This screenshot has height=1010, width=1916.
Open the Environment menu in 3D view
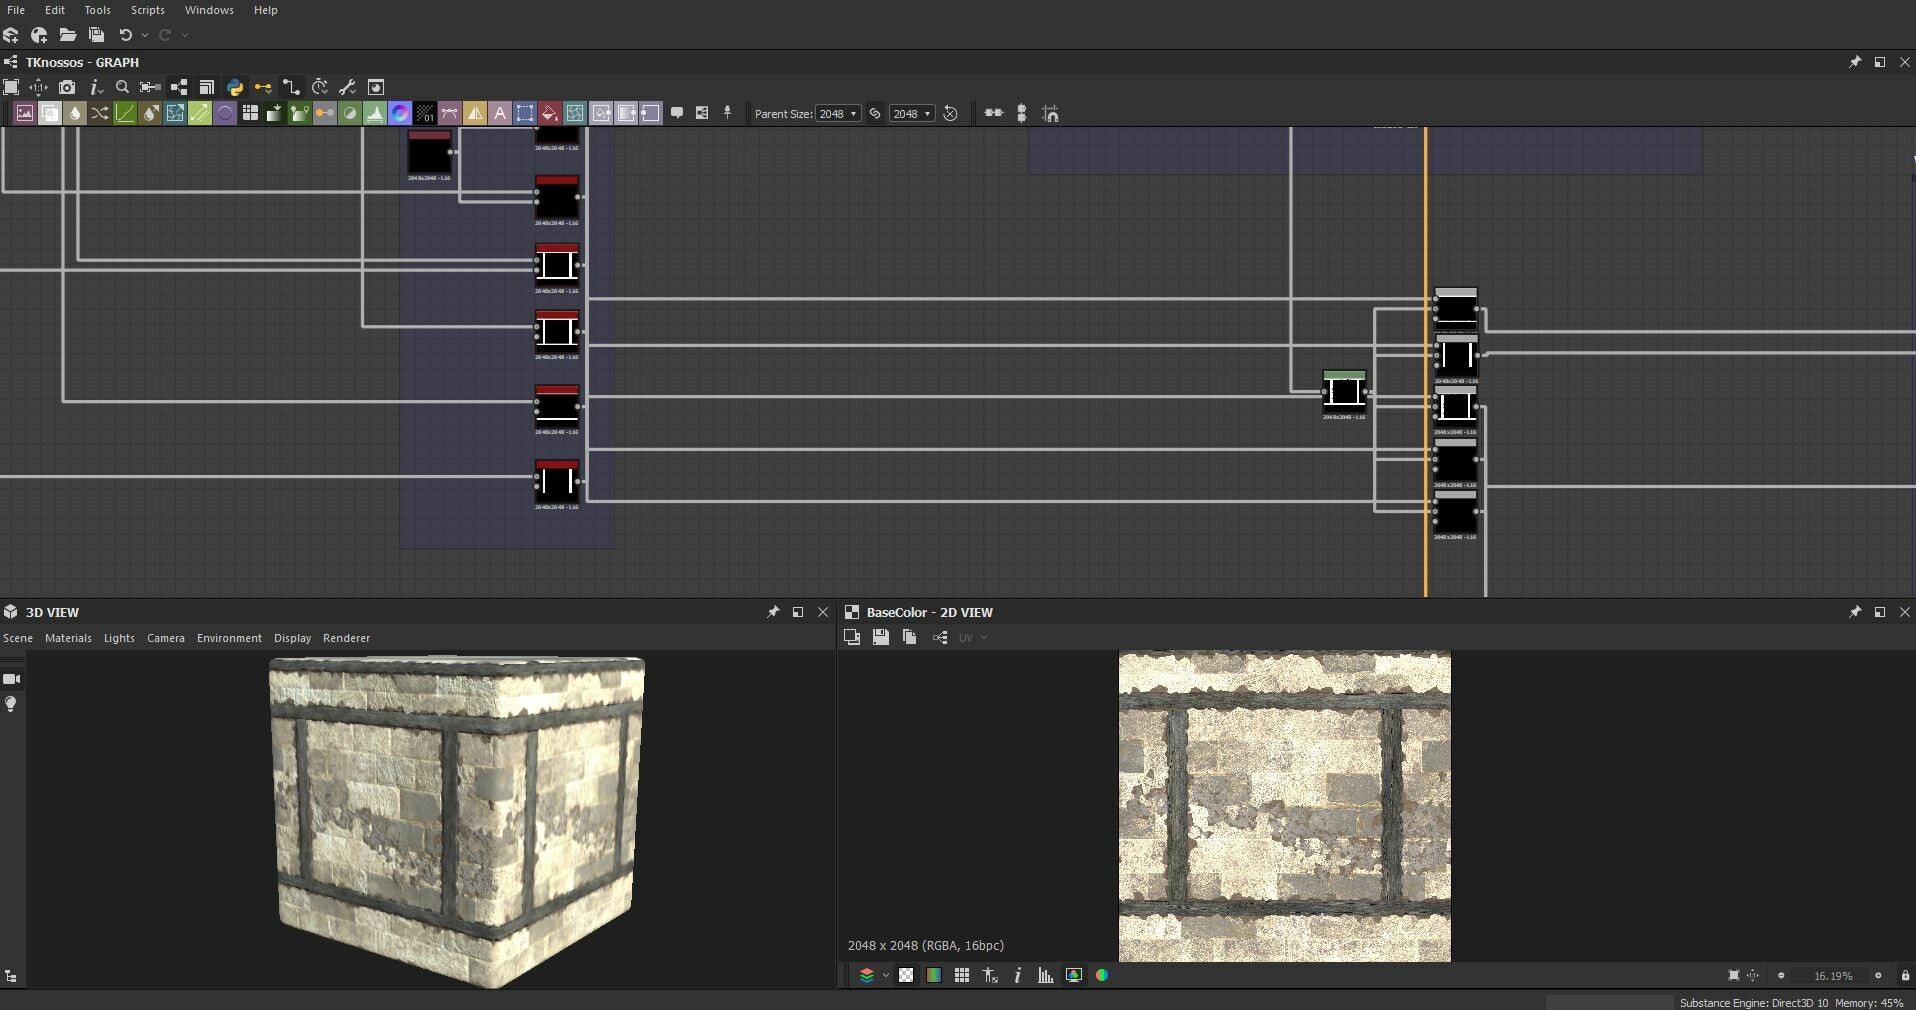229,638
